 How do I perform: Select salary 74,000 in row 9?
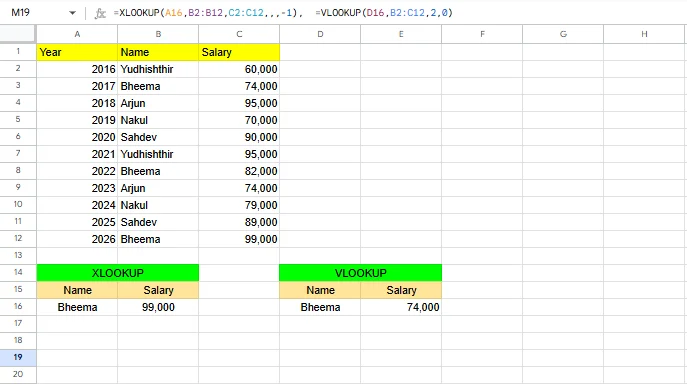tap(239, 188)
